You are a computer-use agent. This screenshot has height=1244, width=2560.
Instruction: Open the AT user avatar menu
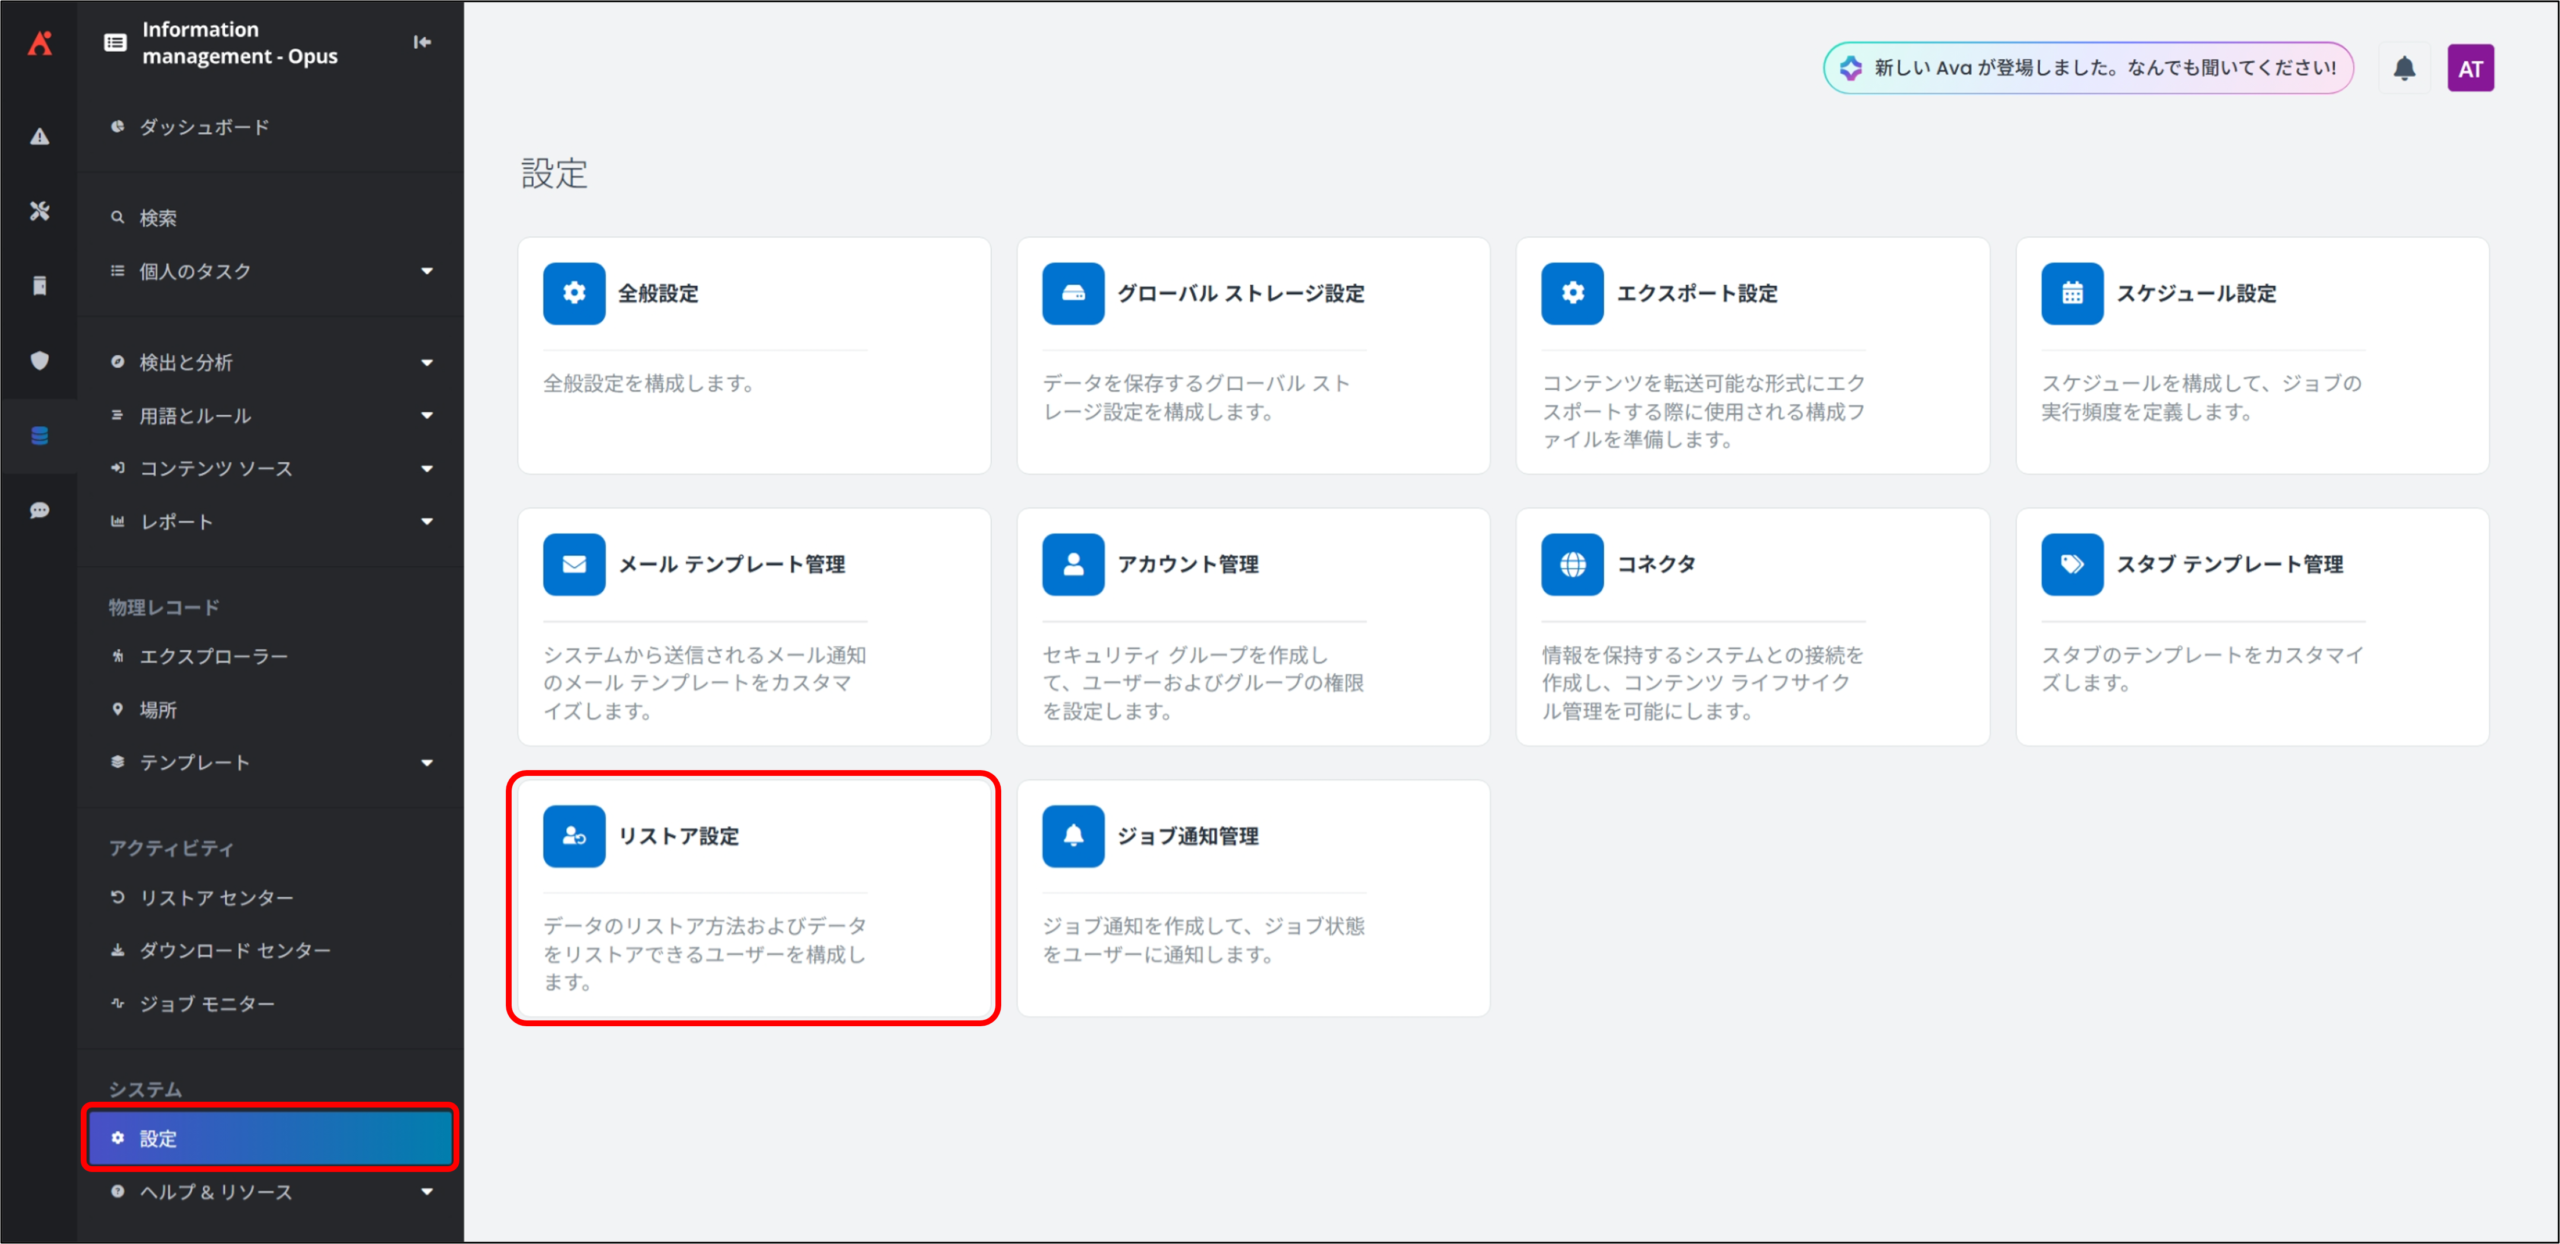pos(2470,68)
